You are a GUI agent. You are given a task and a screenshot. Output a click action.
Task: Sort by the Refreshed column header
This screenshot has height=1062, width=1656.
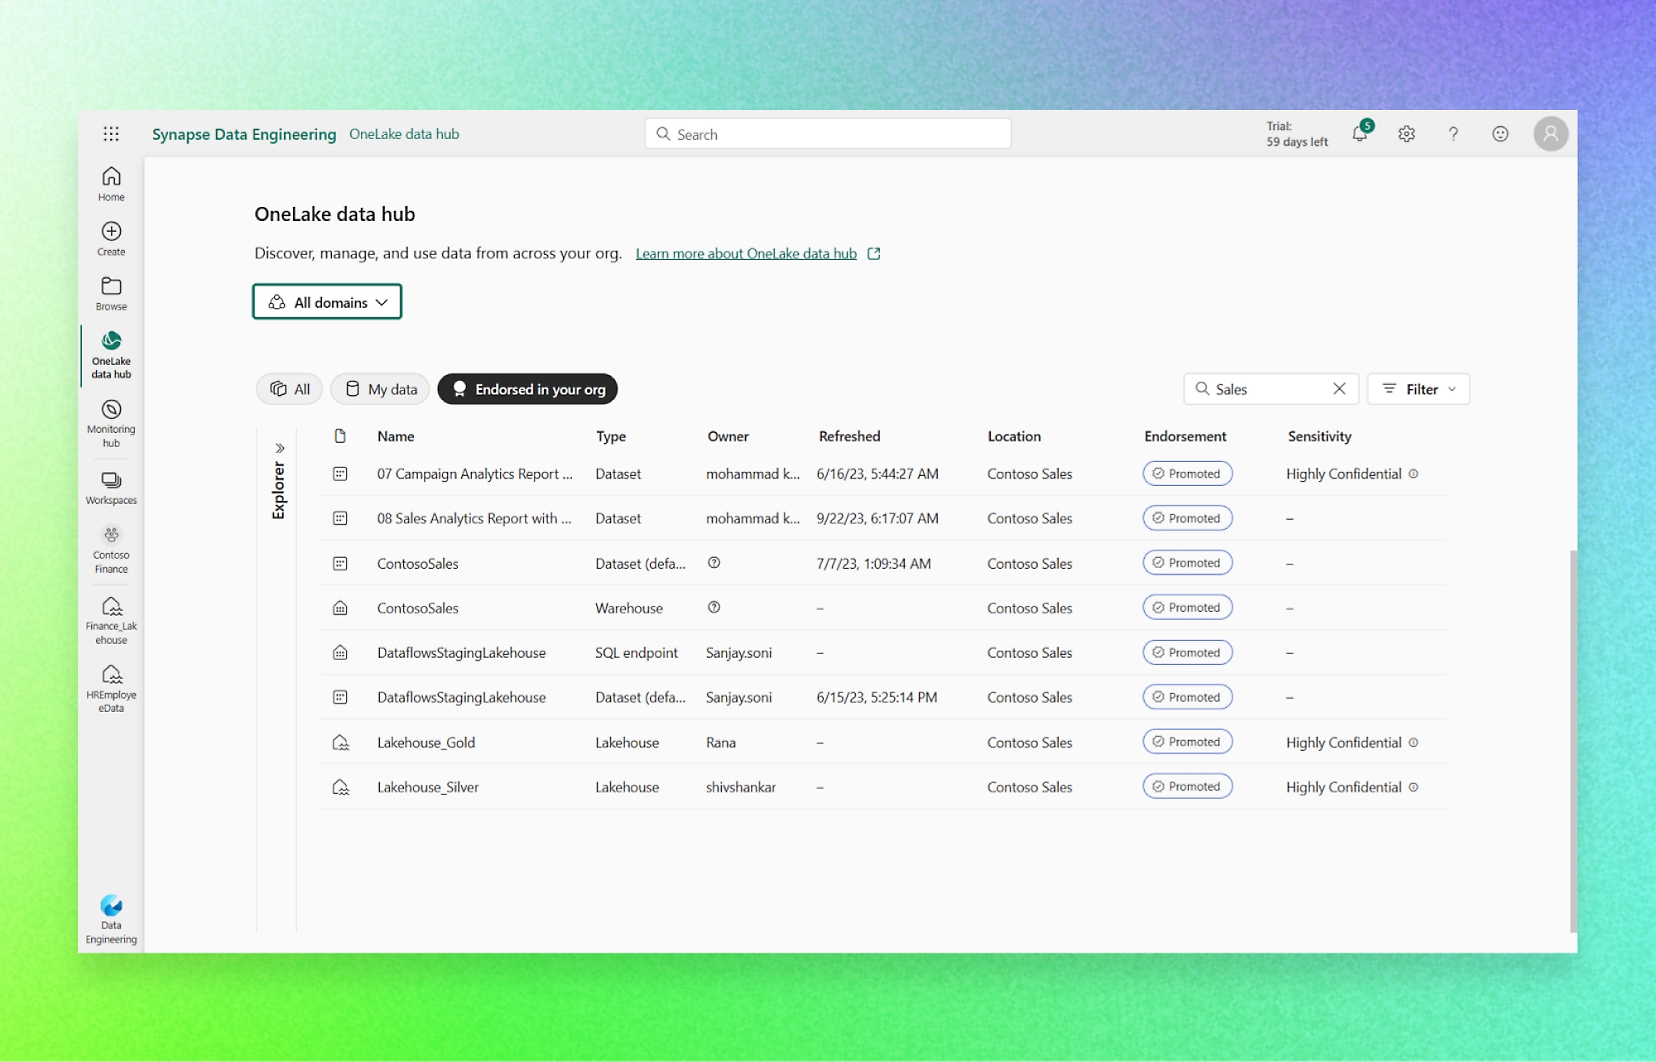850,436
